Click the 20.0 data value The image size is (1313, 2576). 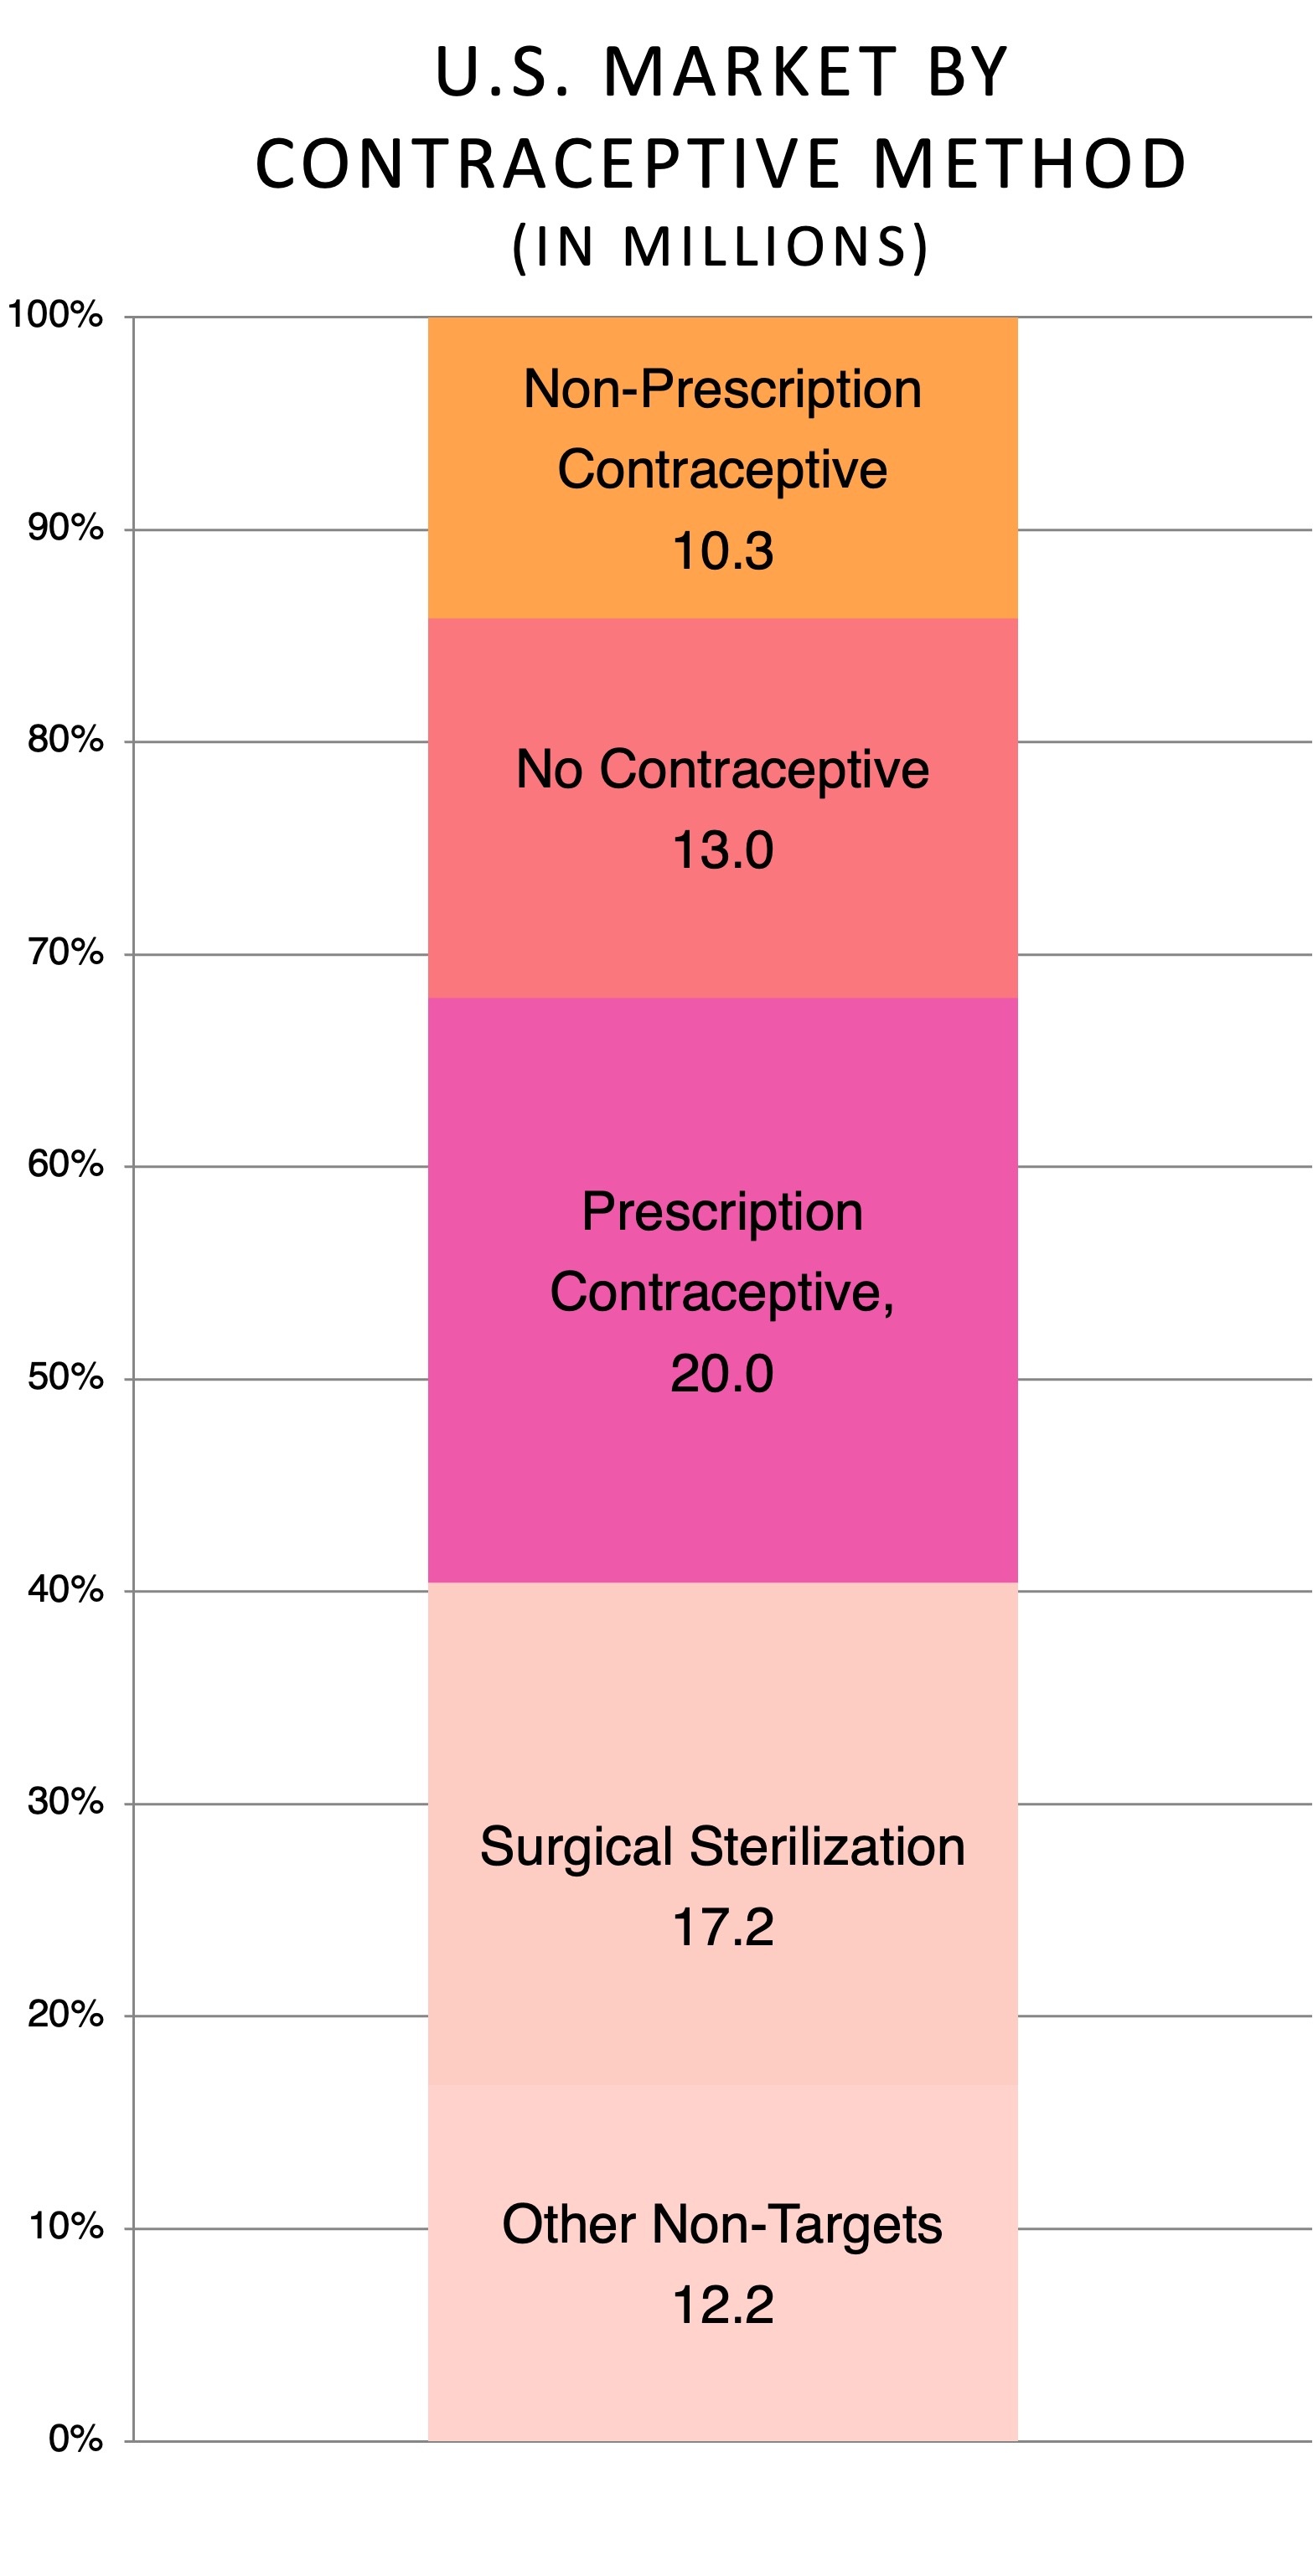722,1374
